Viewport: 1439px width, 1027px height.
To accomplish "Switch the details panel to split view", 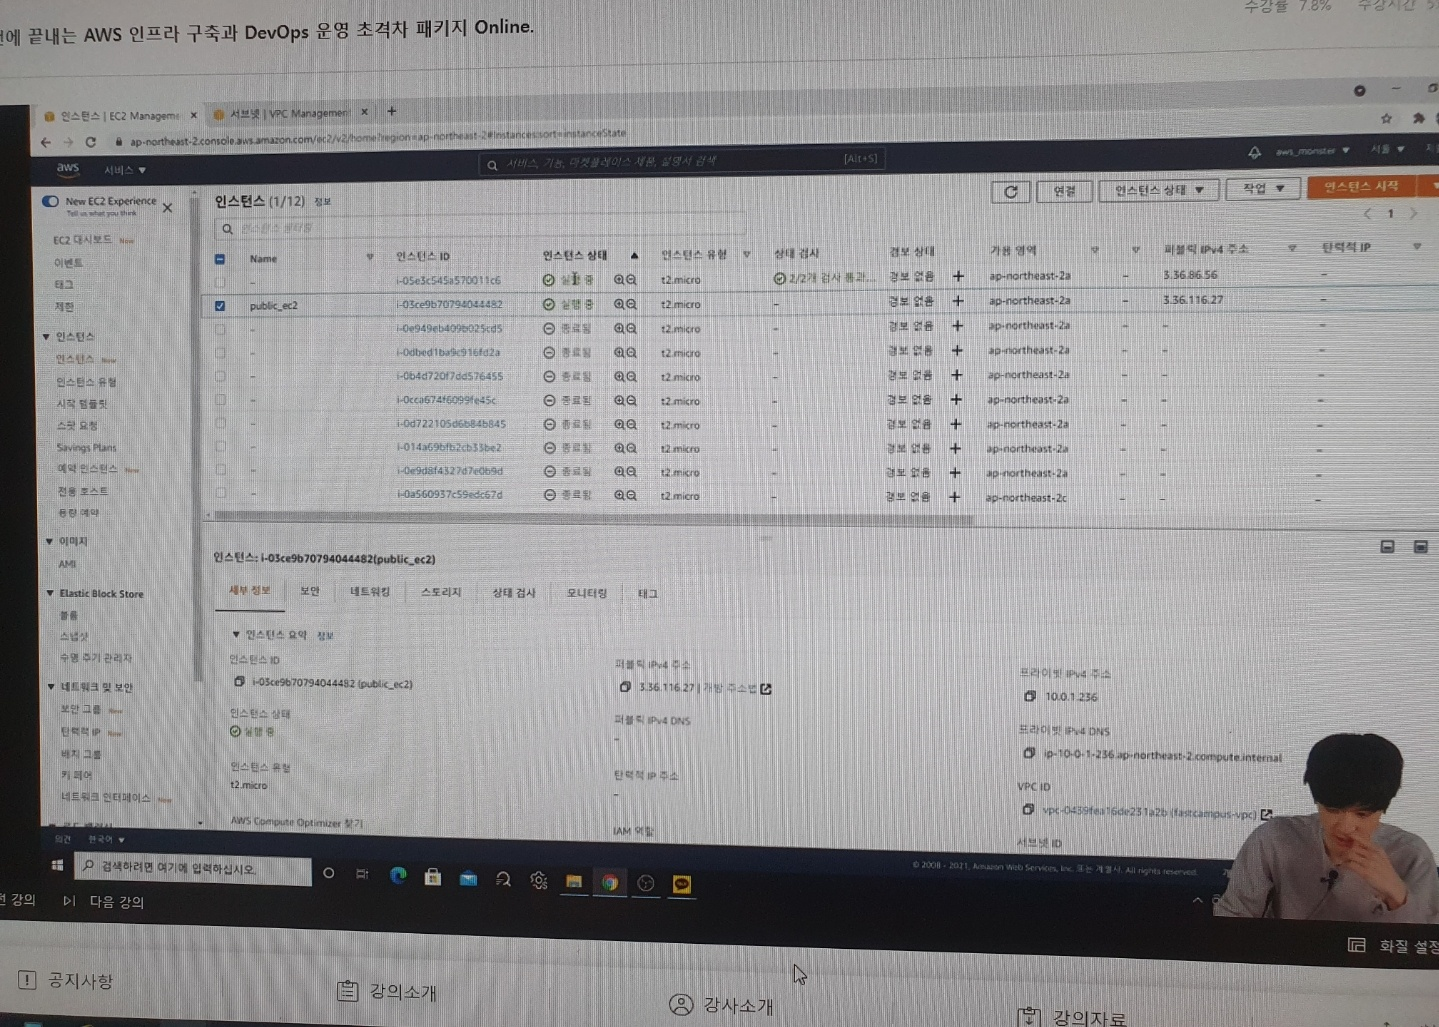I will point(1387,546).
